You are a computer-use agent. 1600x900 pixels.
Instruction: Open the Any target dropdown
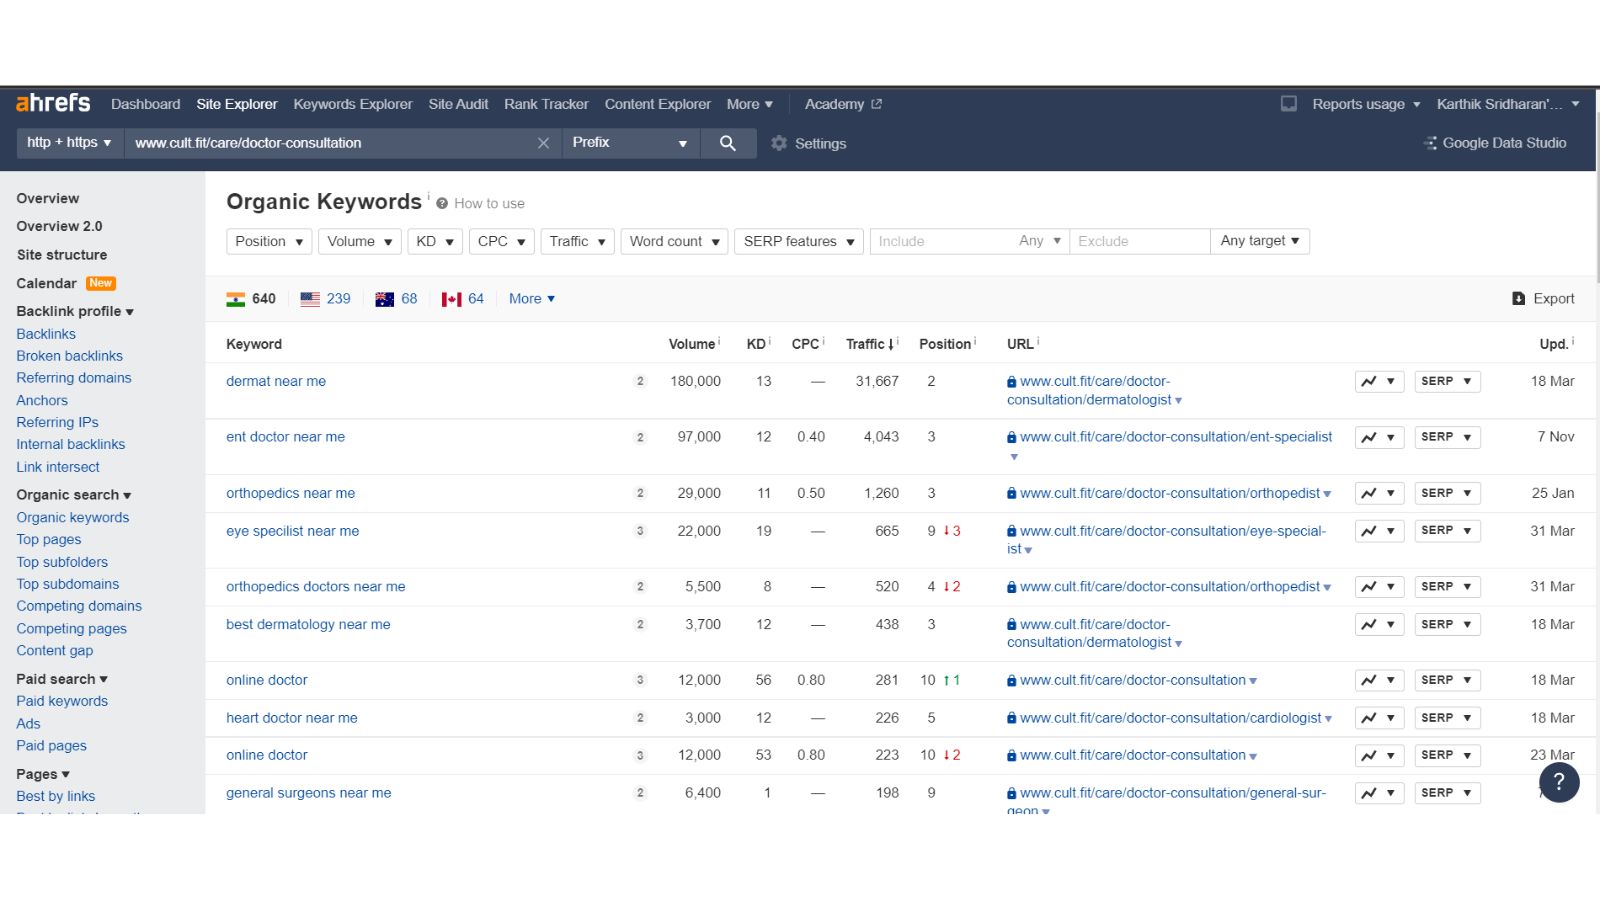(1260, 241)
